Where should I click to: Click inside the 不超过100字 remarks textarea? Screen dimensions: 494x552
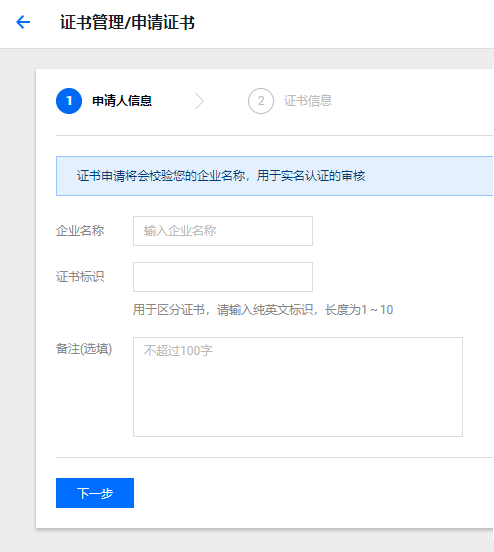click(x=298, y=387)
